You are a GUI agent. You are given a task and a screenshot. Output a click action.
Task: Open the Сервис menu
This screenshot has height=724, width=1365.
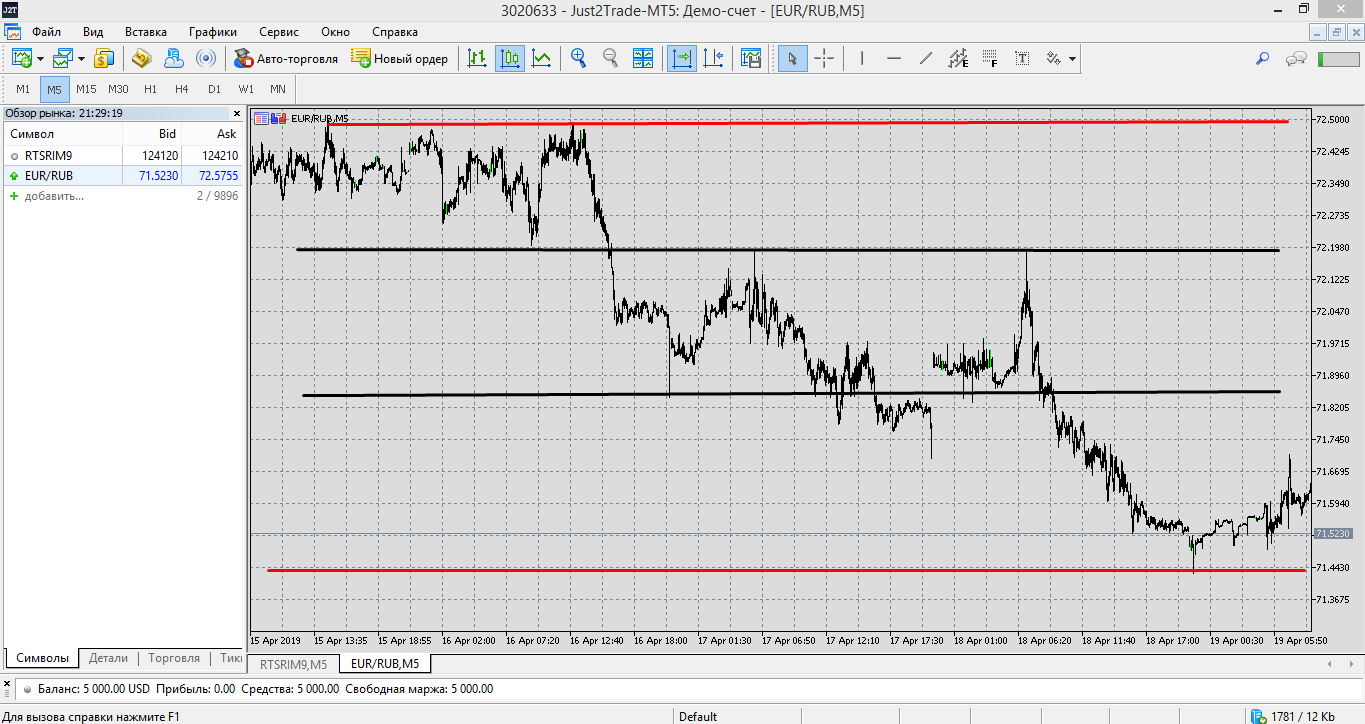pyautogui.click(x=278, y=31)
